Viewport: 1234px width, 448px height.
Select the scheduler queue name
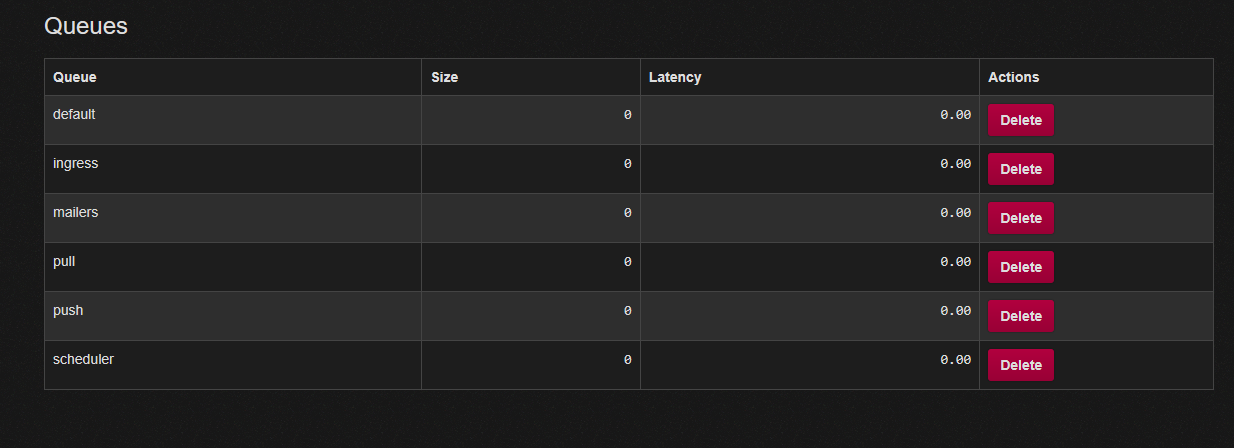pyautogui.click(x=83, y=359)
